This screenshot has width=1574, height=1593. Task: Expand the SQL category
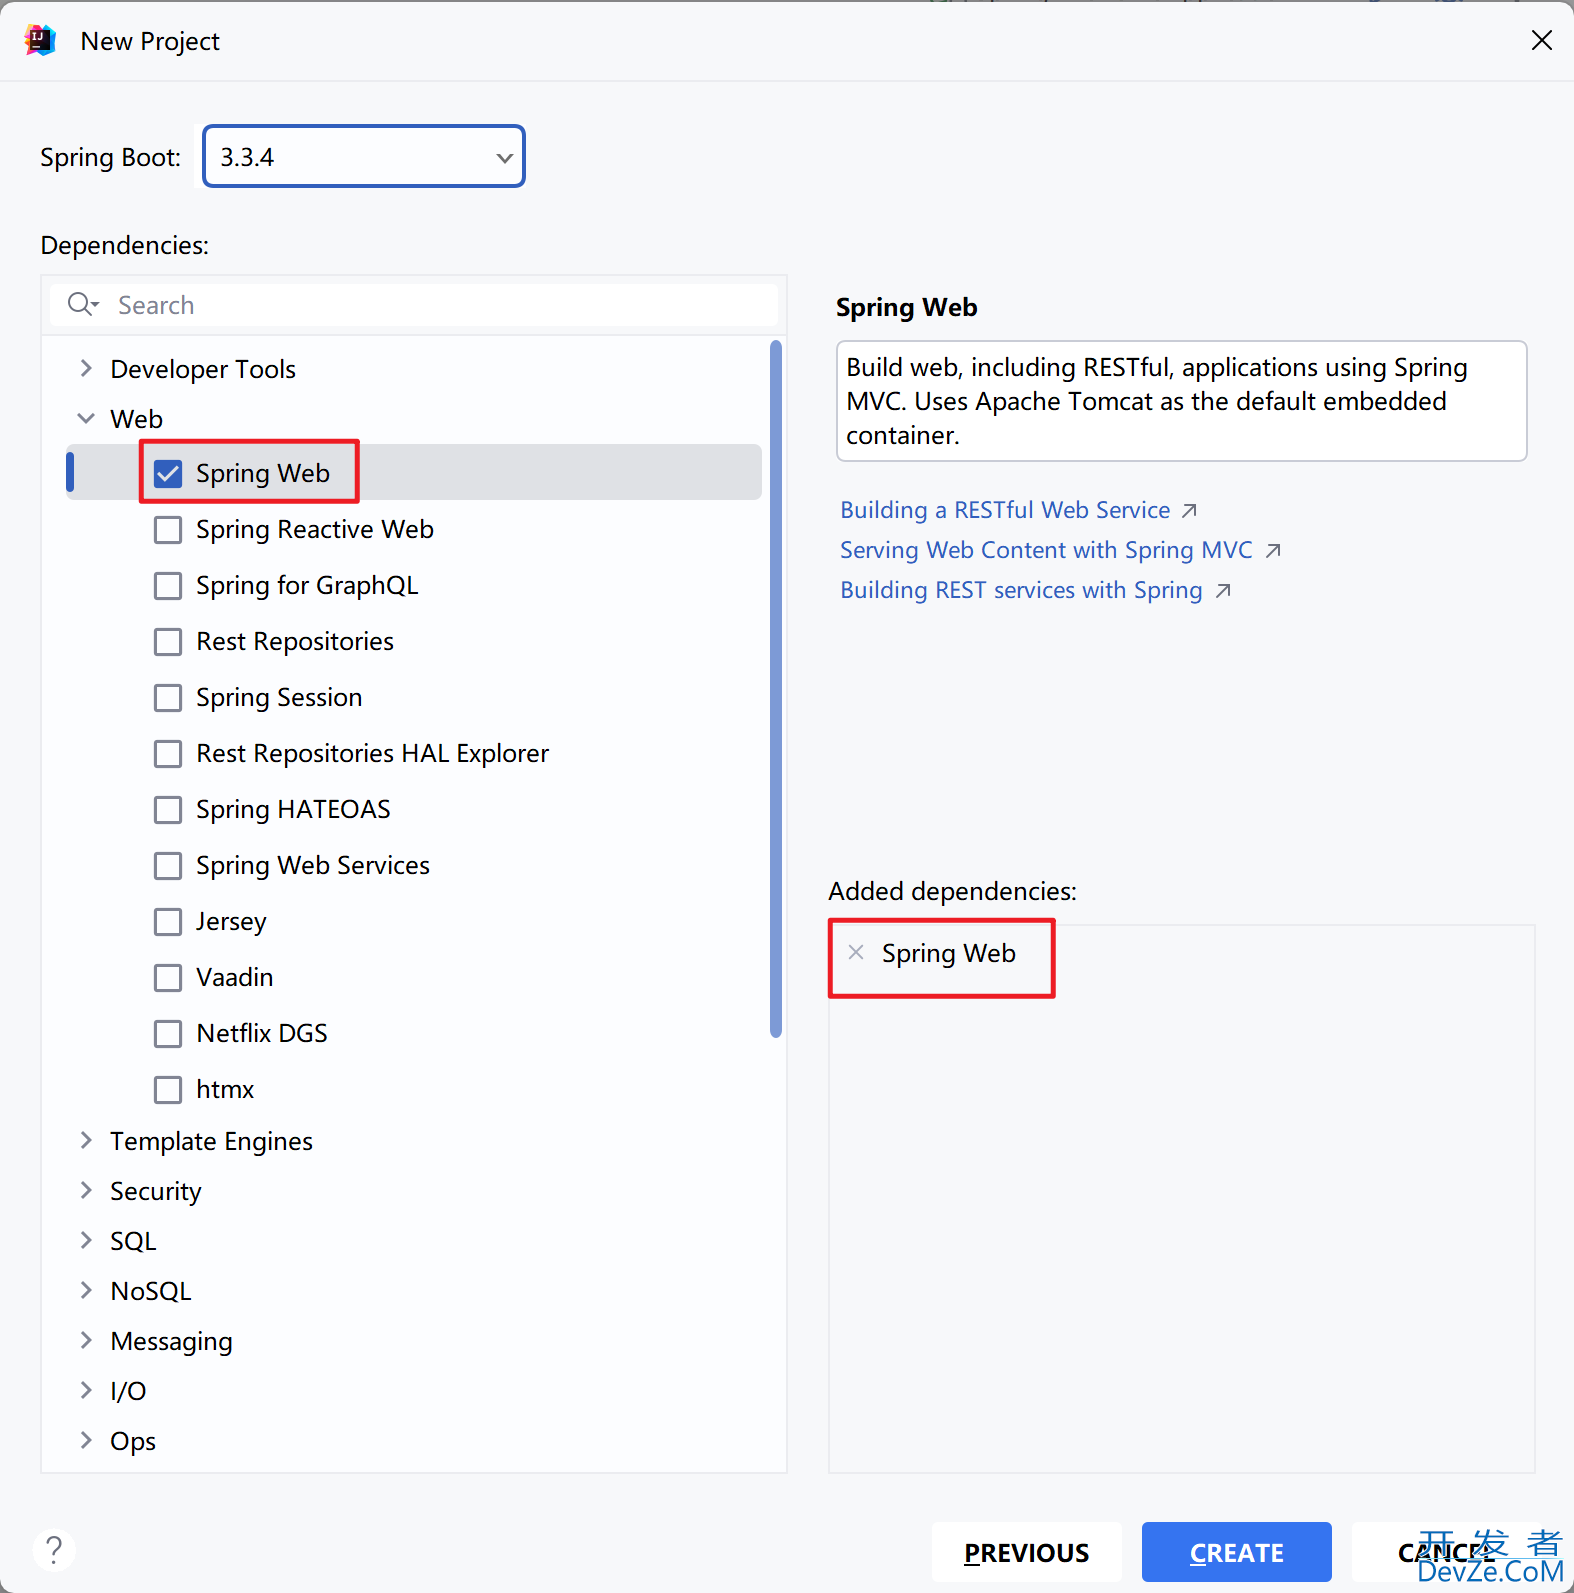pyautogui.click(x=86, y=1240)
